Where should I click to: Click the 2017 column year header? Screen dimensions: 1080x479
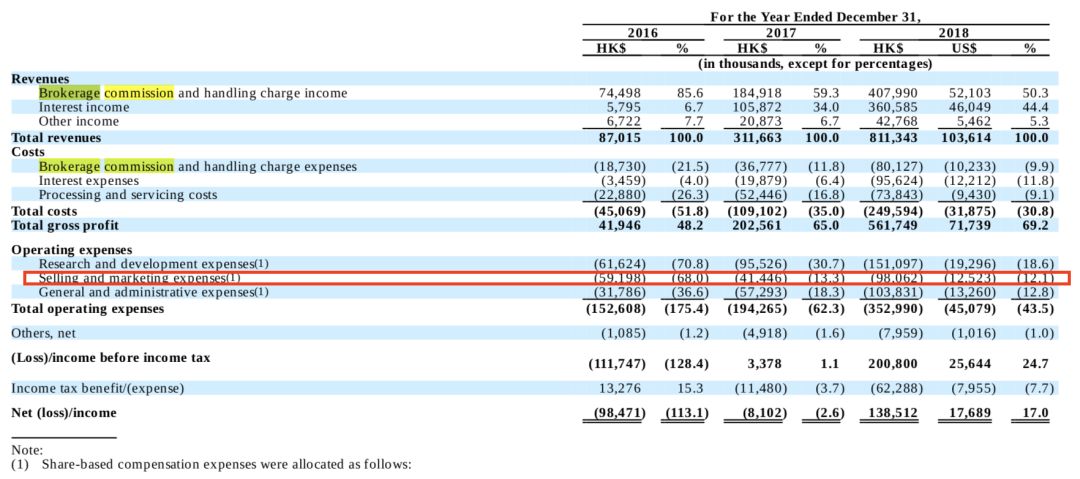click(781, 33)
